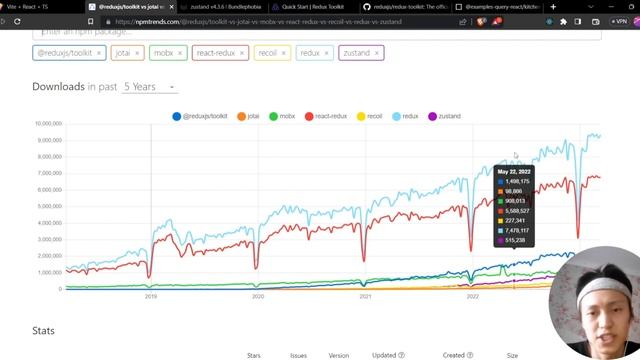Switch to the examples-query-react kitchen tab
The height and width of the screenshot is (360, 640).
498,7
